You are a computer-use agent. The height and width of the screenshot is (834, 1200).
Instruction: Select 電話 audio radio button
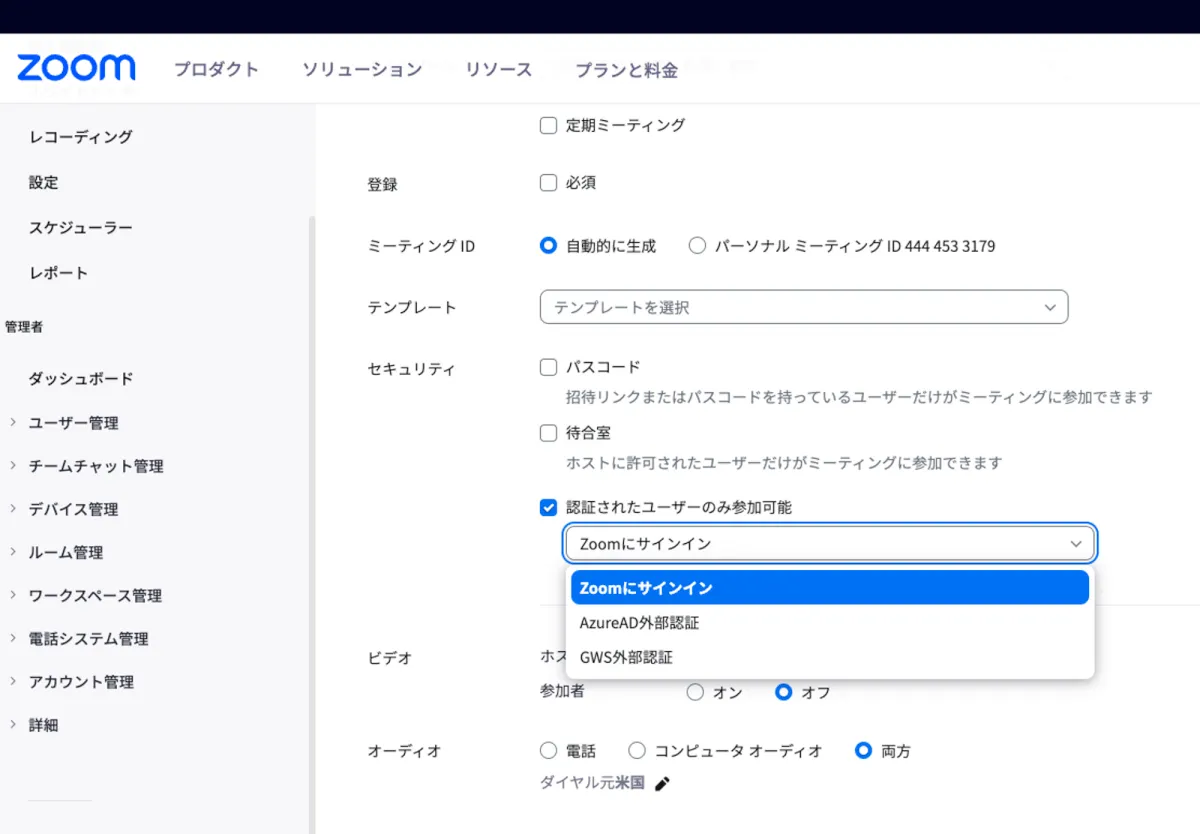point(548,751)
